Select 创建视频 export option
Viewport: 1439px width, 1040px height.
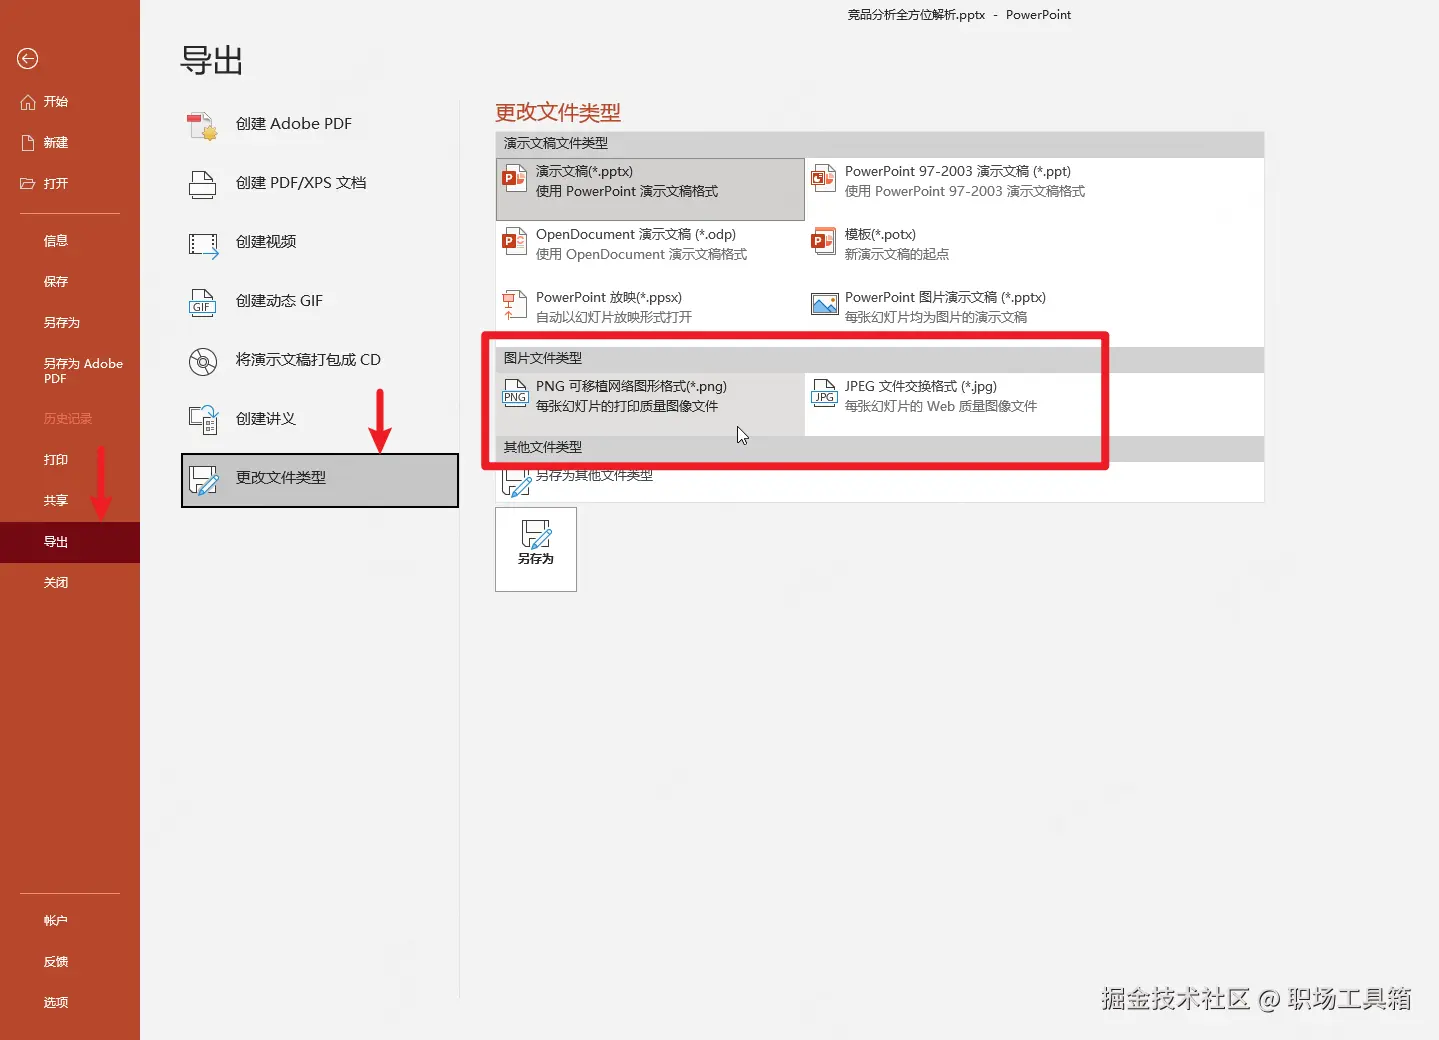click(x=320, y=242)
